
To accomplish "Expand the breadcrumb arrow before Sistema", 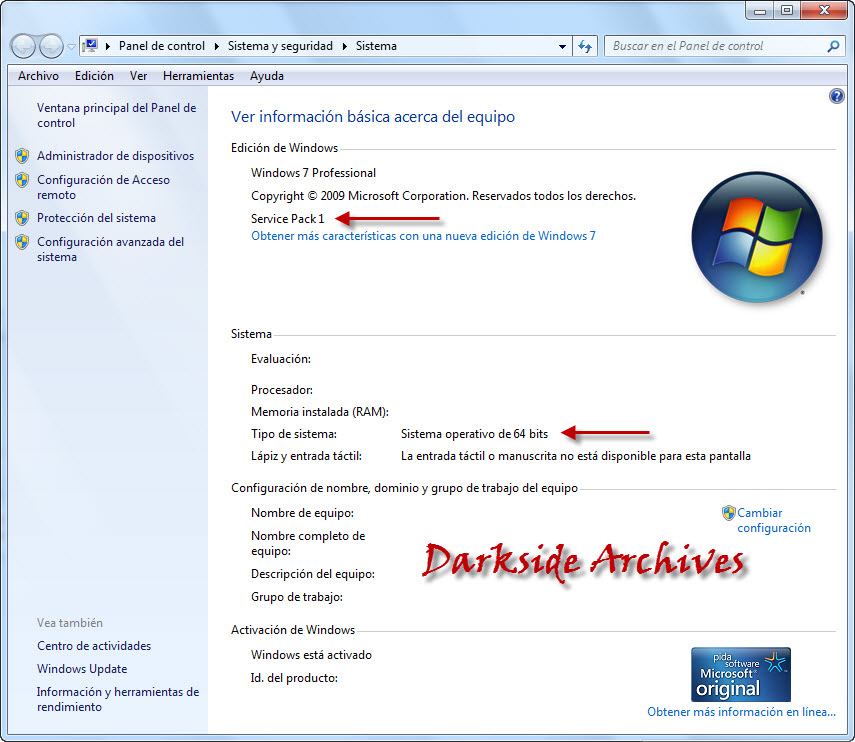I will pyautogui.click(x=345, y=46).
